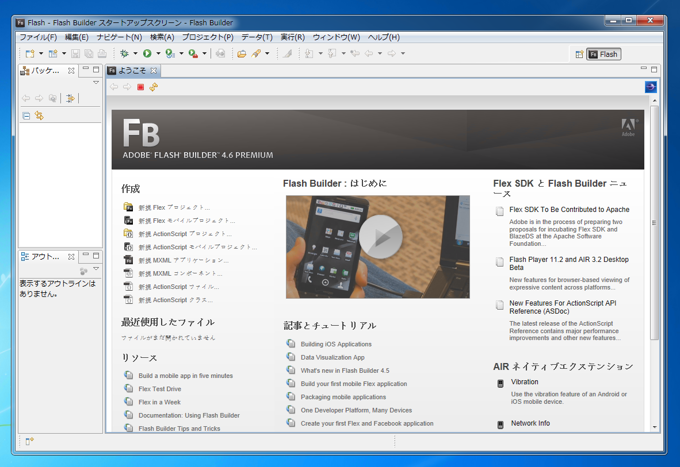Click the status bar icon at bottom left
Screen dimensions: 680x467
tap(29, 441)
